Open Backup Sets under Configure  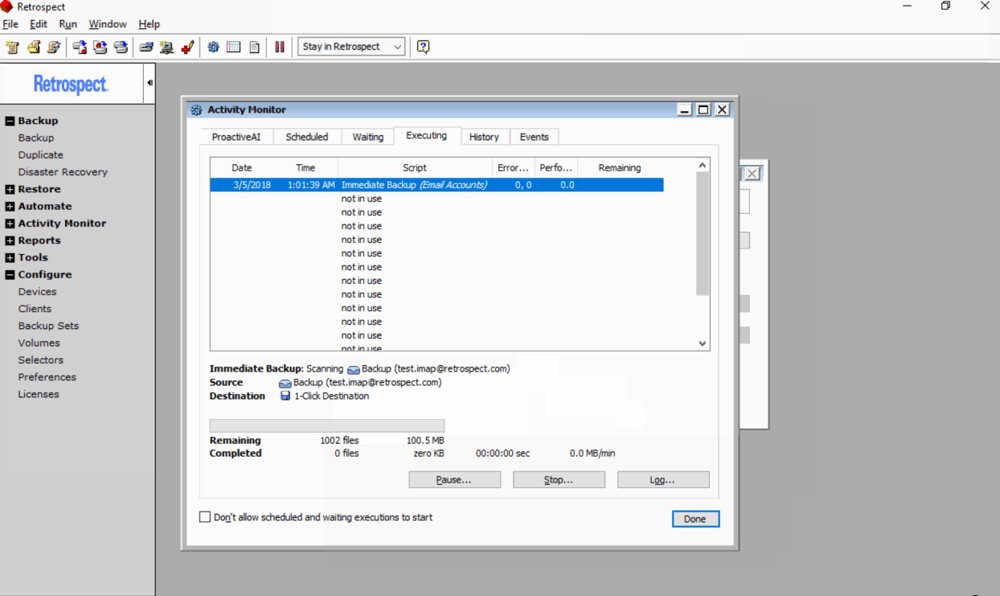(48, 326)
